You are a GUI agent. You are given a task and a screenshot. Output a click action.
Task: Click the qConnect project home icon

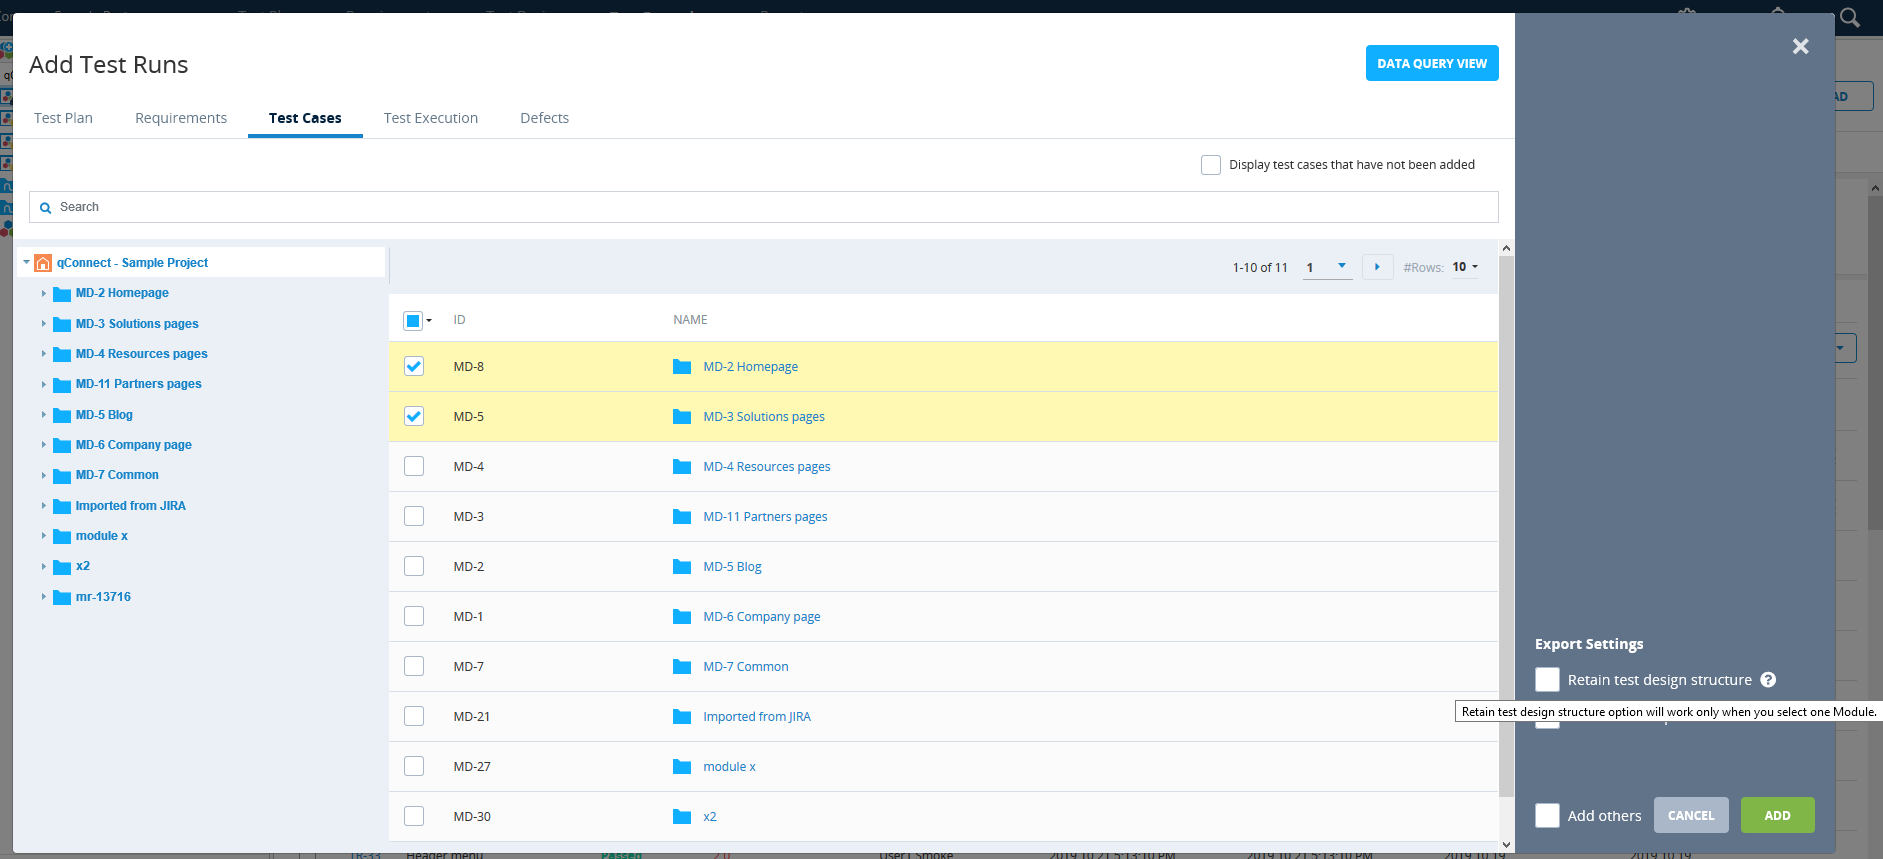coord(43,263)
